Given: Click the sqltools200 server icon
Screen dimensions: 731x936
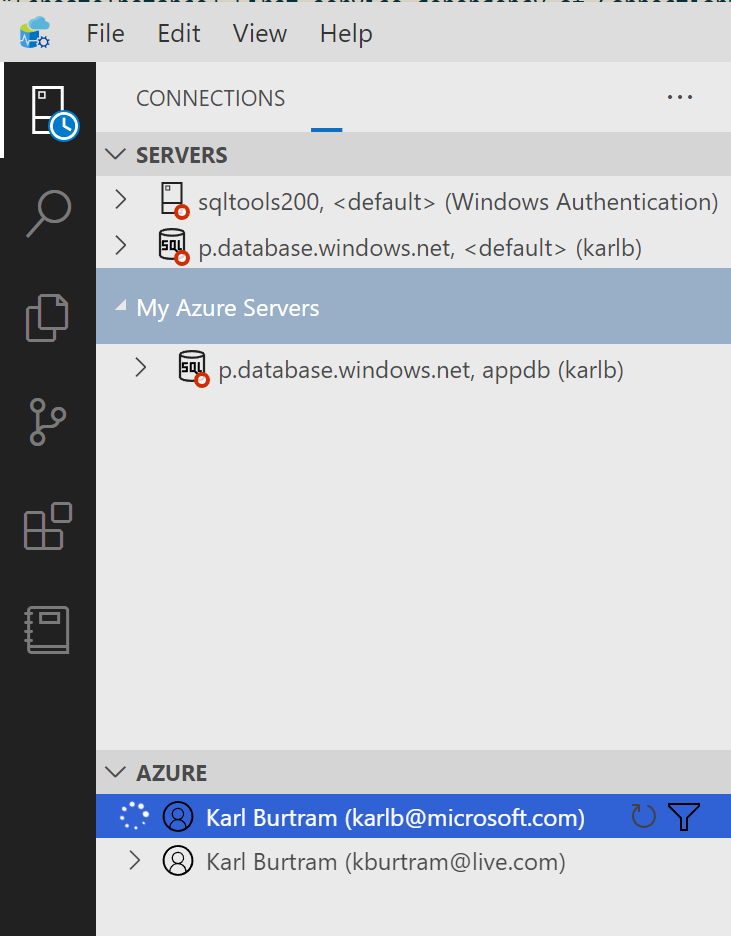Looking at the screenshot, I should tap(174, 201).
